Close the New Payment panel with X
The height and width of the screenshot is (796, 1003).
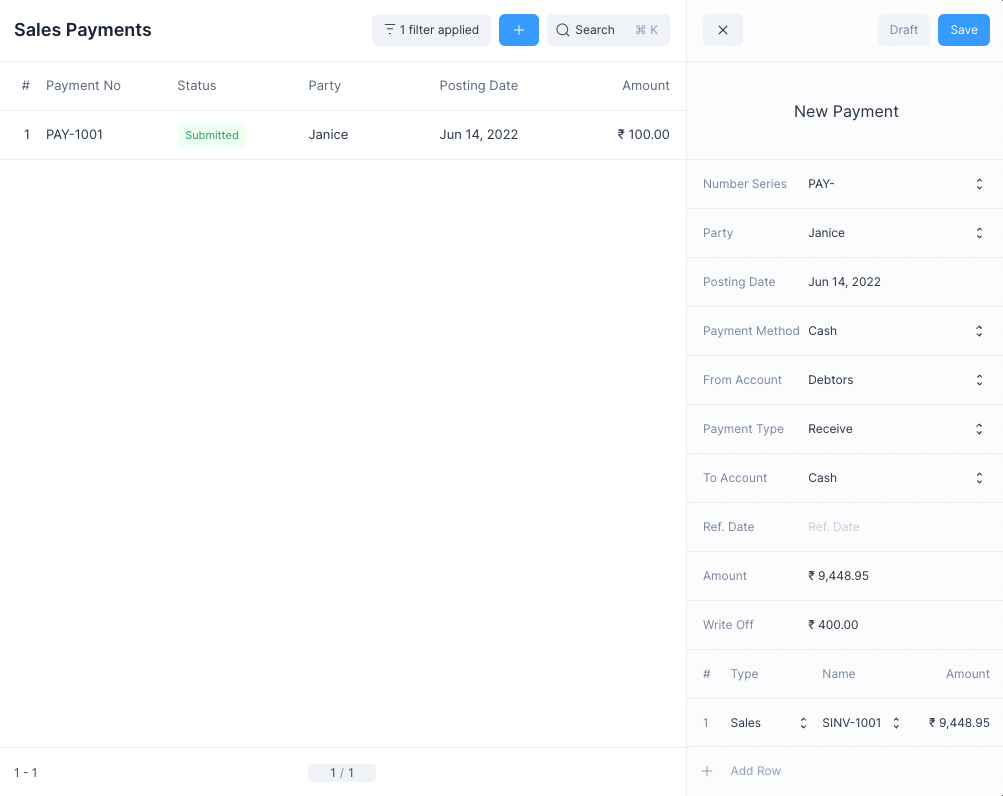tap(722, 30)
